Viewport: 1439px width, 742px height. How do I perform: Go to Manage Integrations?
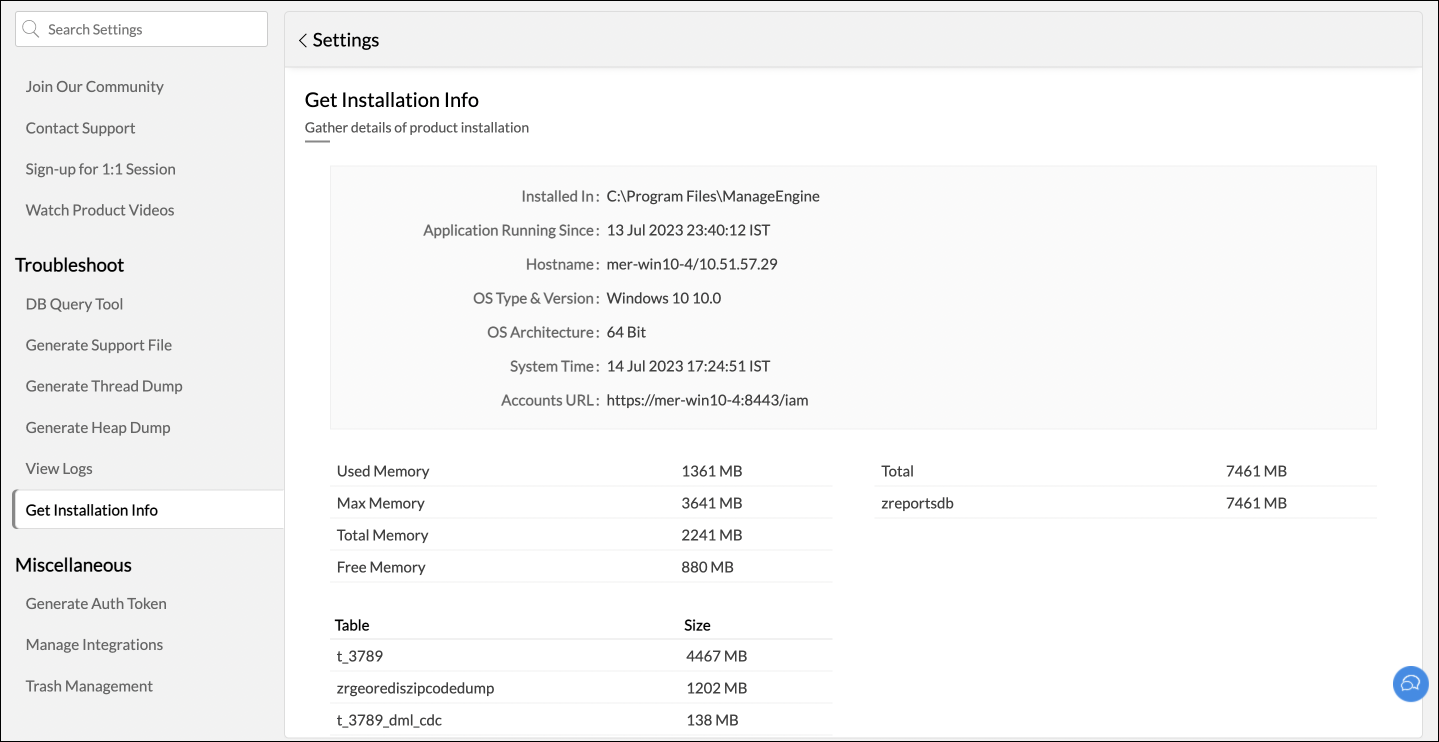click(94, 645)
